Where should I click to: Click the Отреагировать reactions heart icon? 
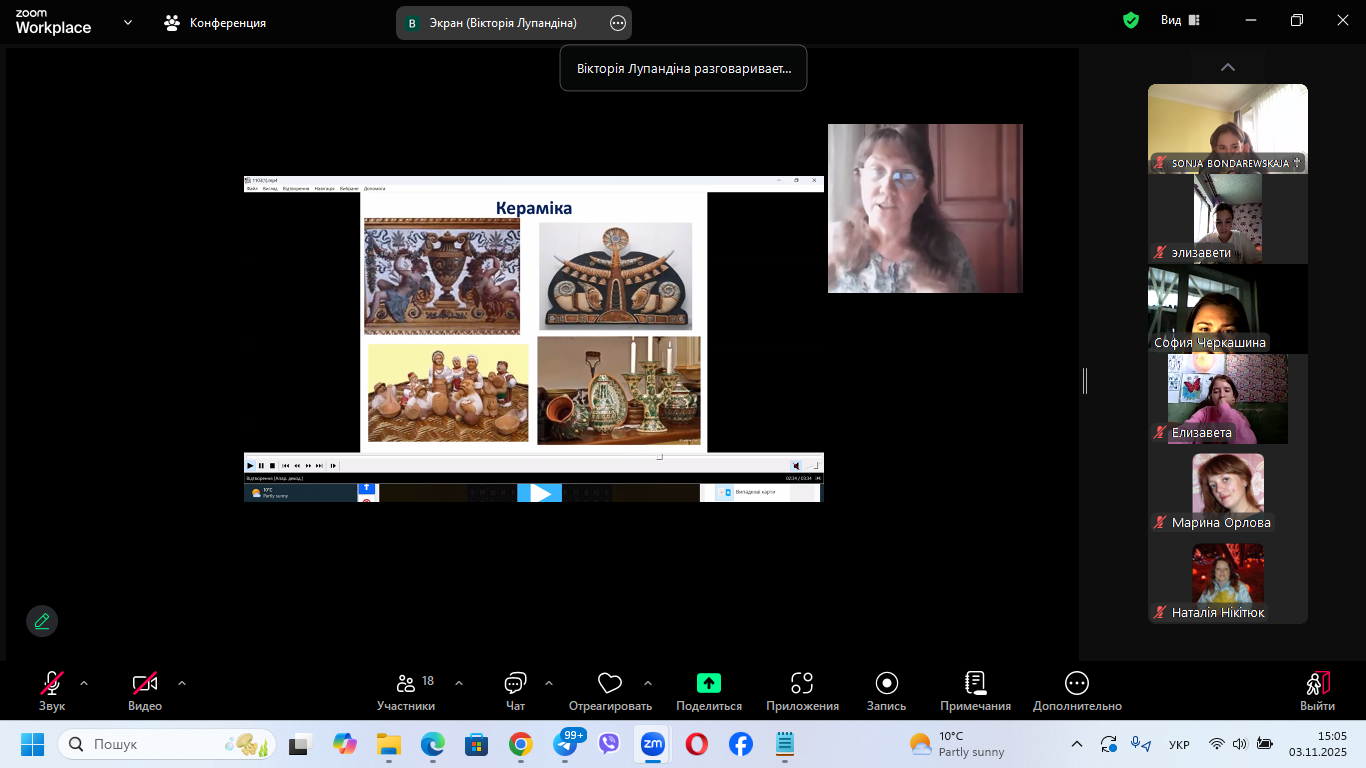(609, 684)
